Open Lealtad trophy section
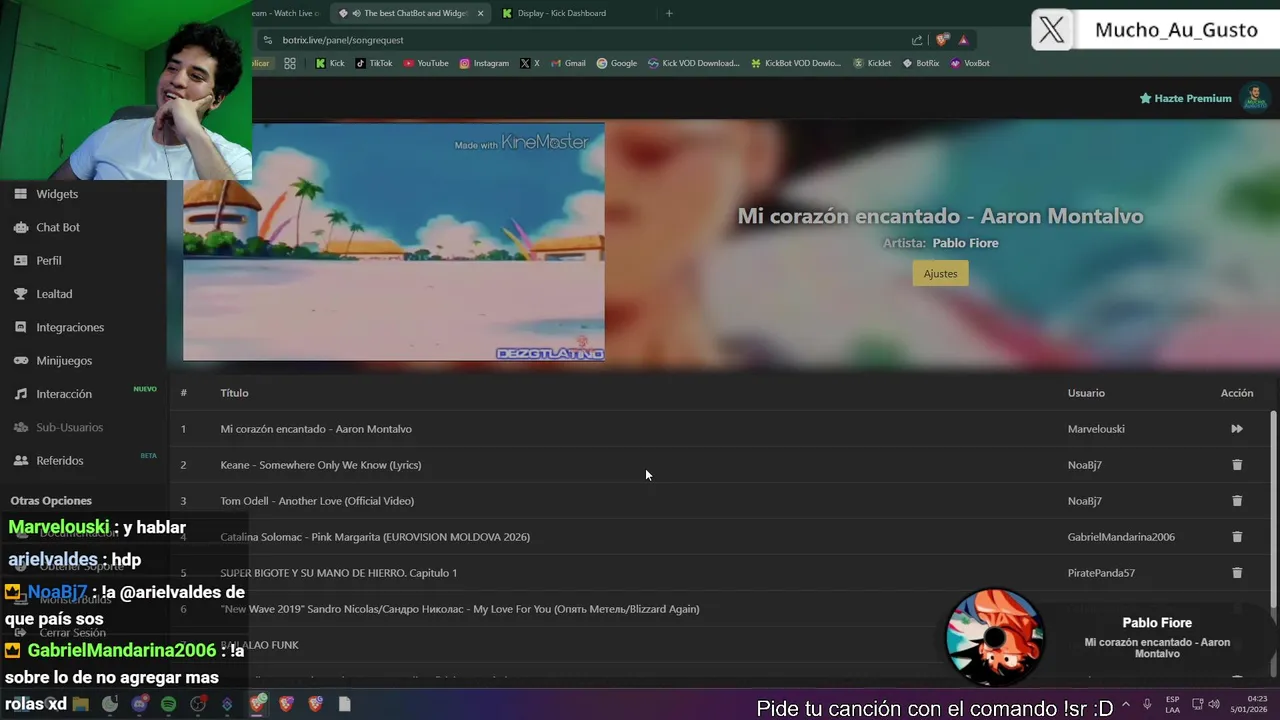The height and width of the screenshot is (720, 1280). (54, 294)
